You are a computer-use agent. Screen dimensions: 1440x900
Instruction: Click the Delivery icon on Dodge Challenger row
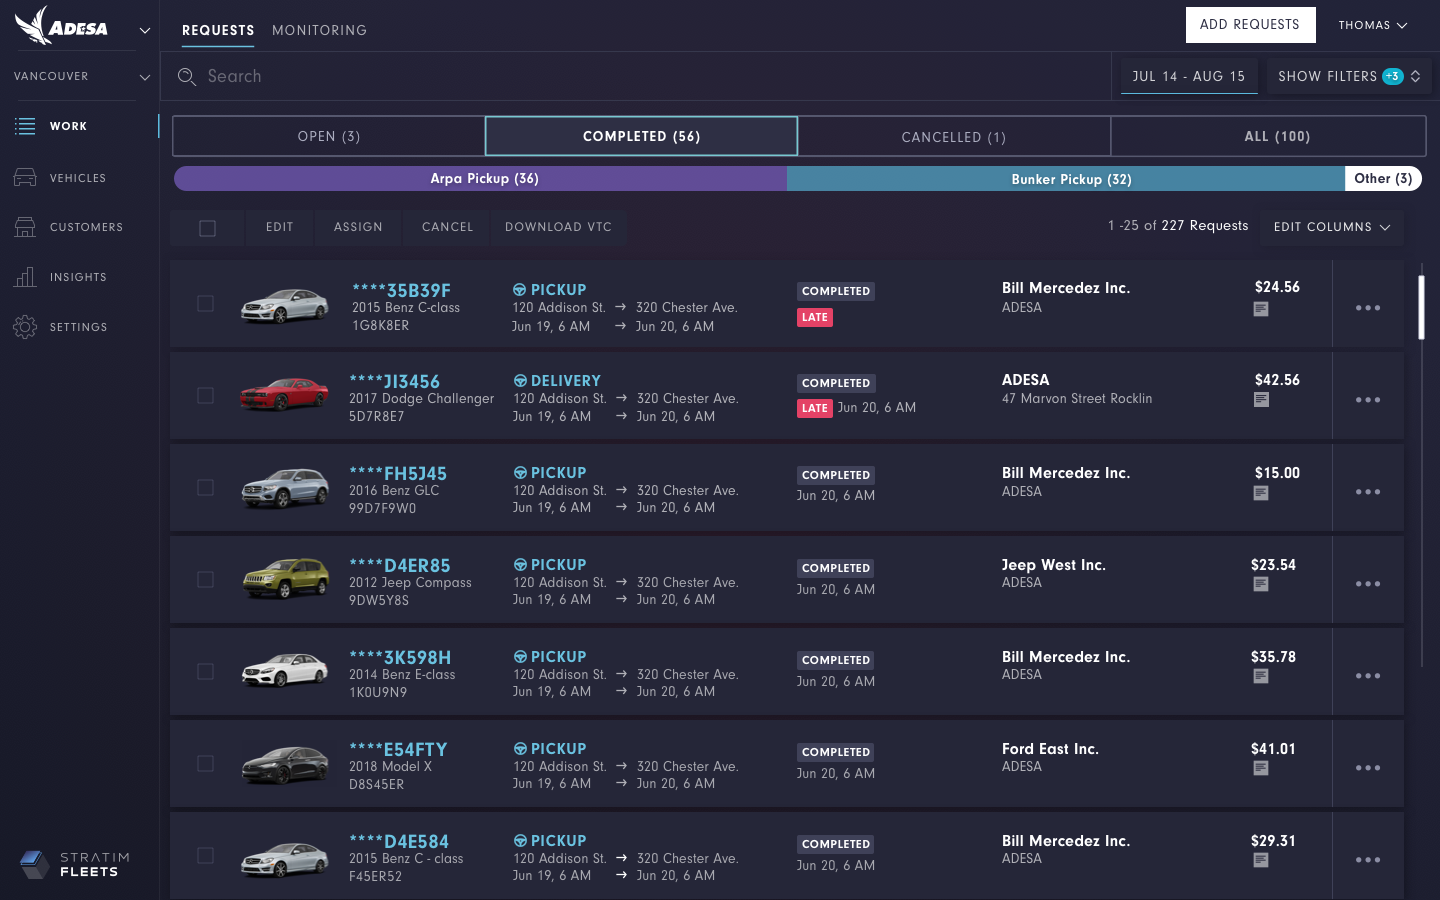point(520,381)
